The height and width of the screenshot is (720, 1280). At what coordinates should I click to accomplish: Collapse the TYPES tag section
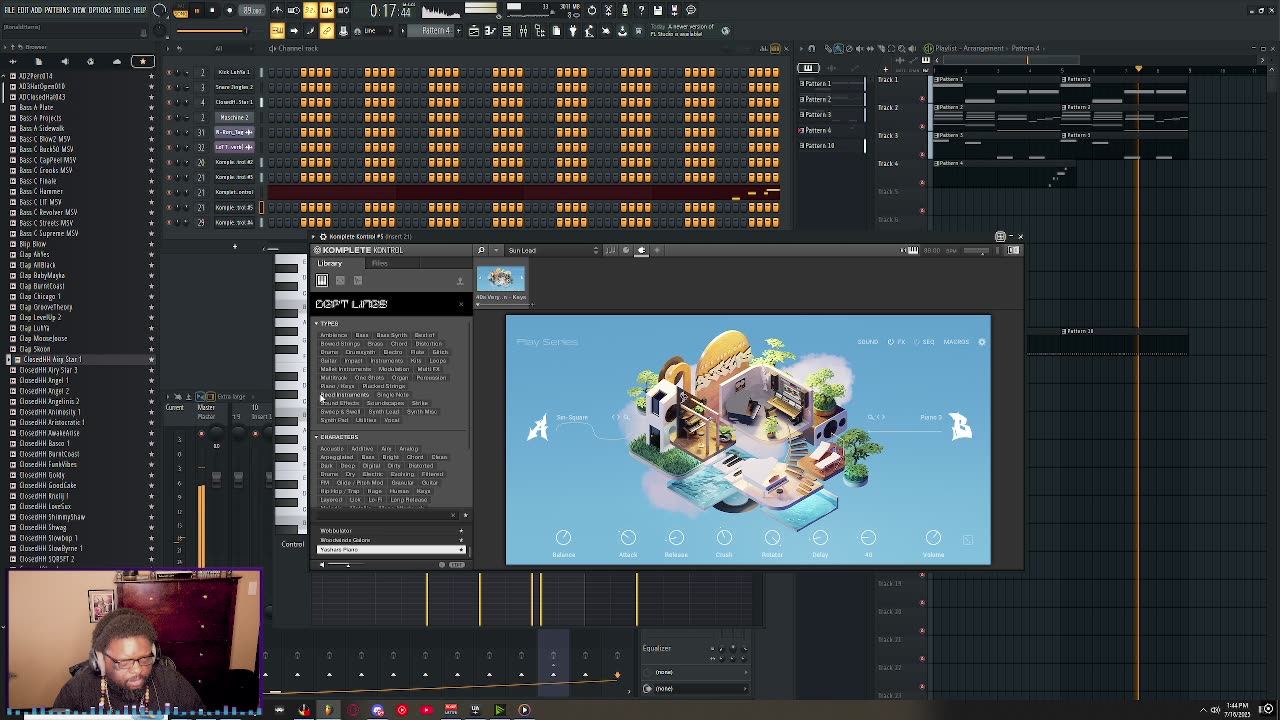pyautogui.click(x=317, y=324)
